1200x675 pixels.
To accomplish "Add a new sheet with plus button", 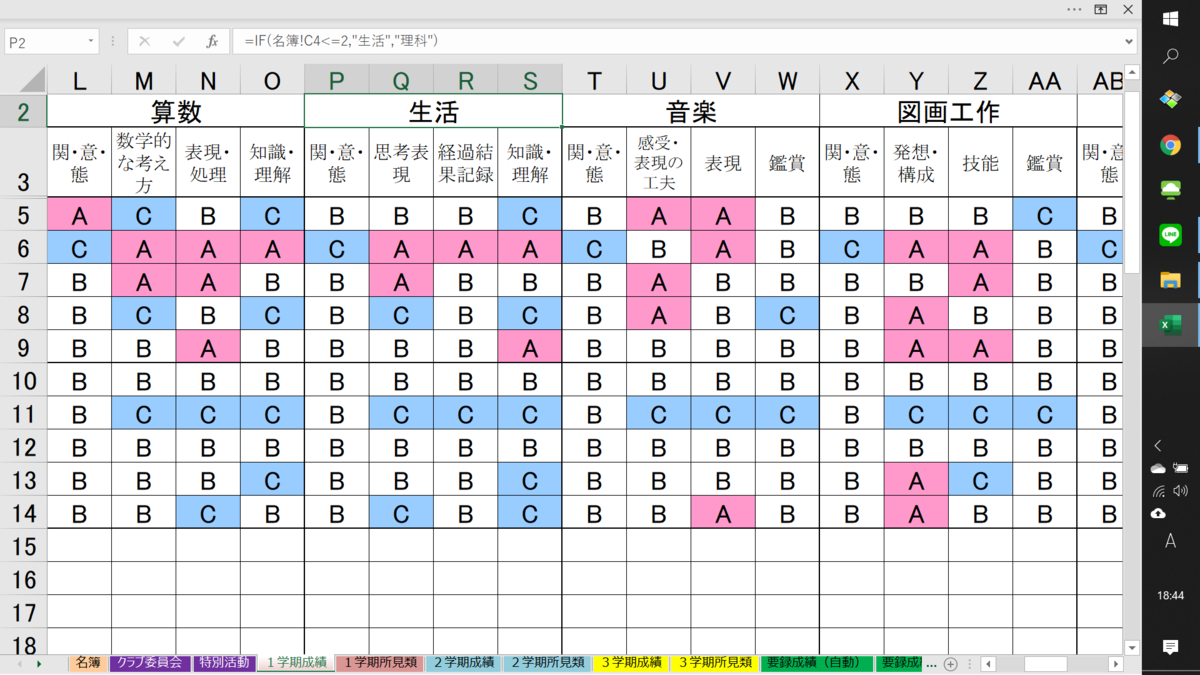I will tap(951, 664).
